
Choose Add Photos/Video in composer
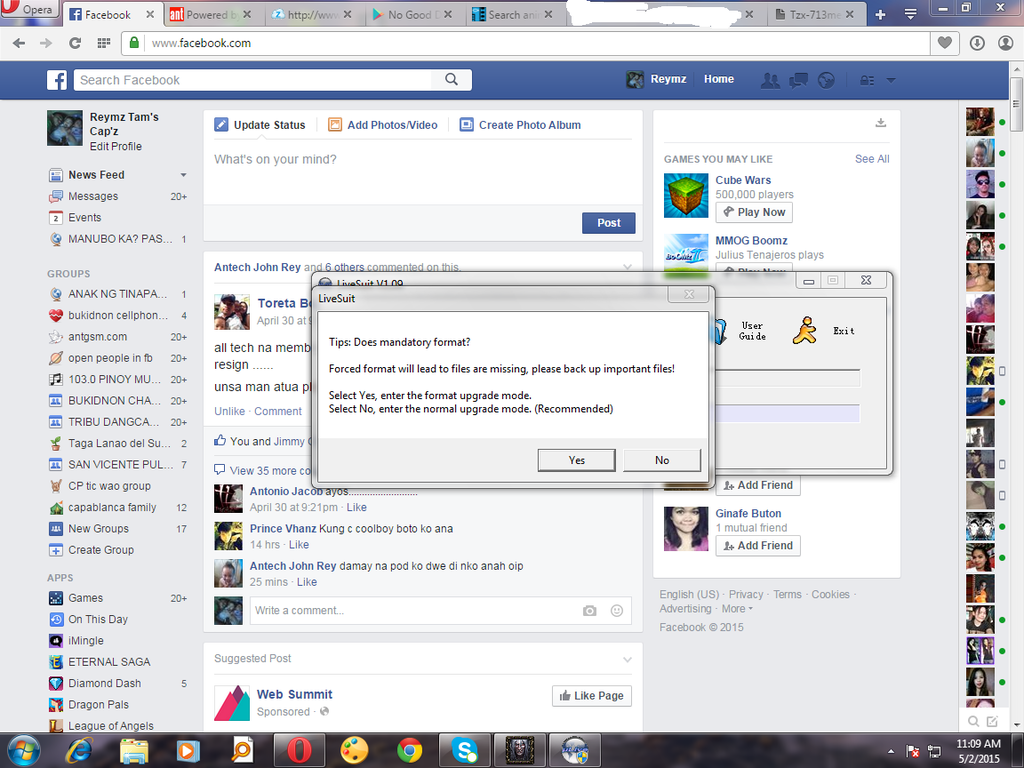tap(383, 125)
